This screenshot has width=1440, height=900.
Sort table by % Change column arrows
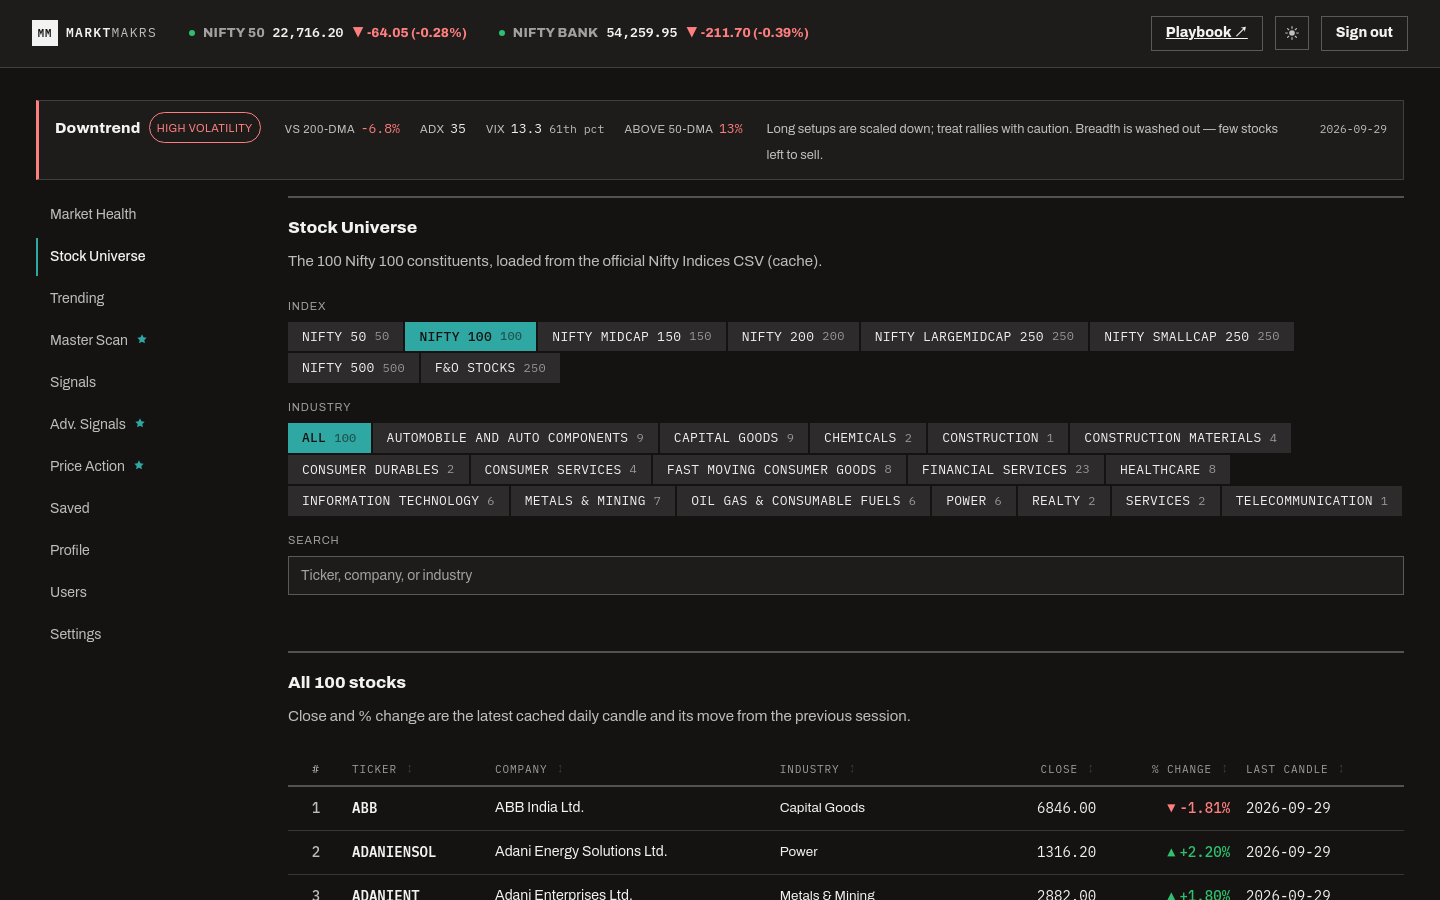1224,769
